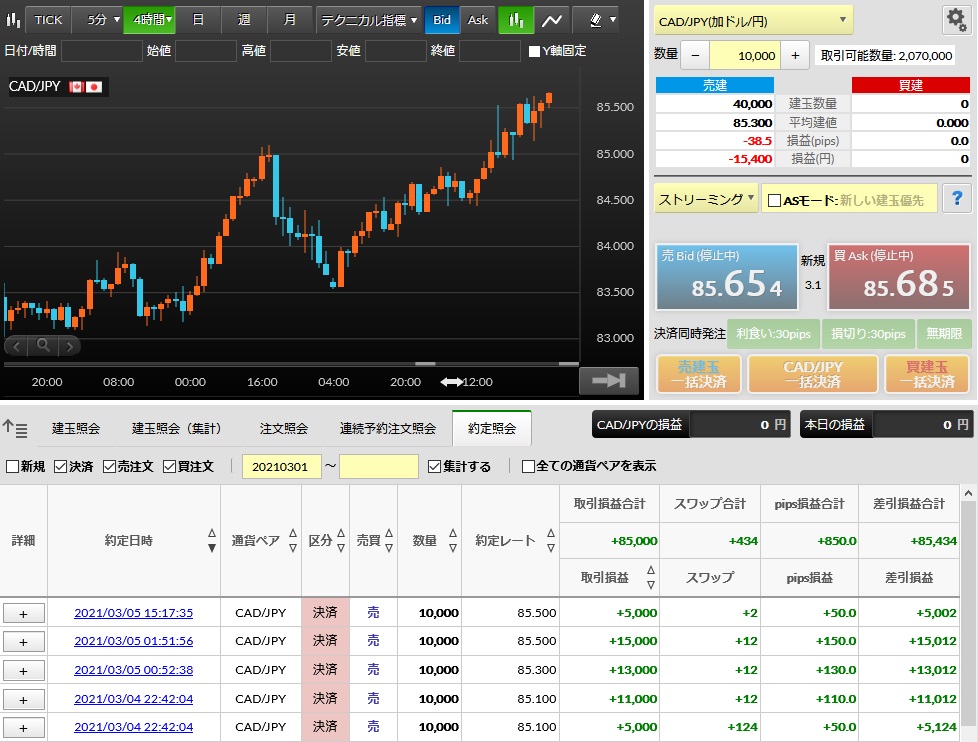Click the start date field 20210301
Viewport: 978px width, 742px height.
point(281,466)
